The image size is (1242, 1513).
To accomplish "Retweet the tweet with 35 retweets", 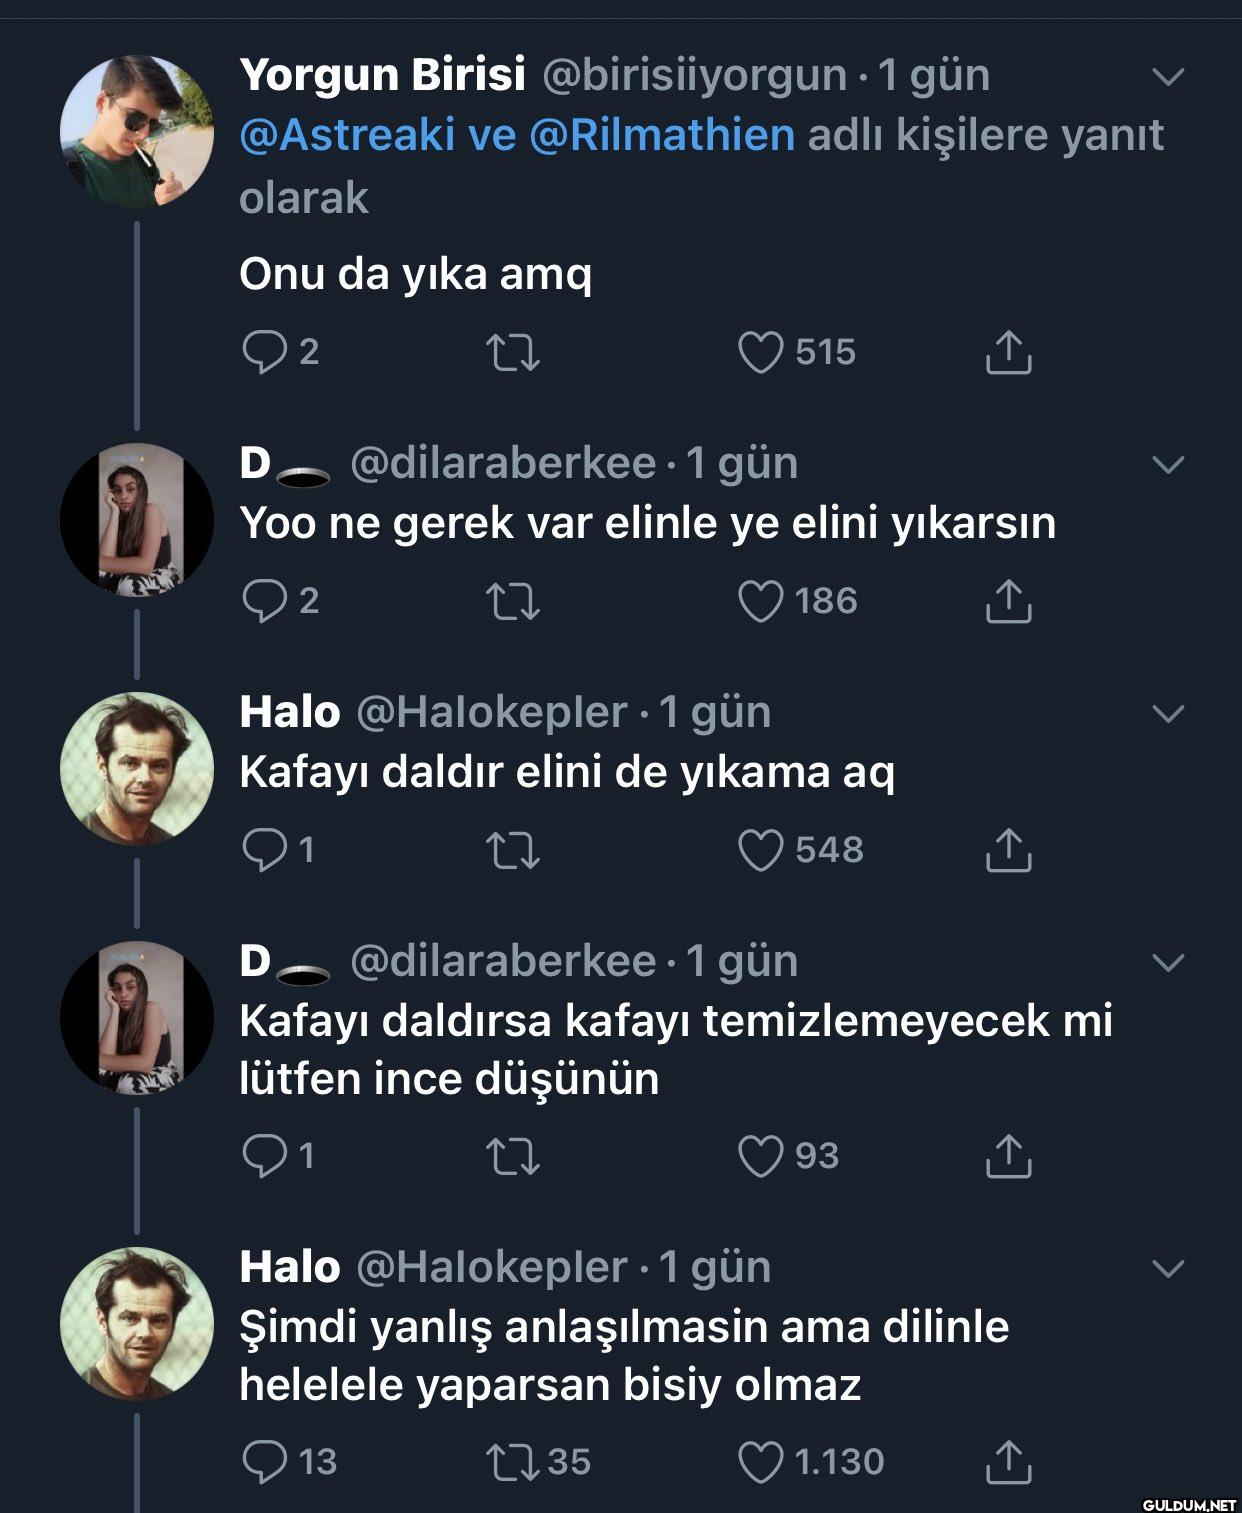I will [513, 1462].
